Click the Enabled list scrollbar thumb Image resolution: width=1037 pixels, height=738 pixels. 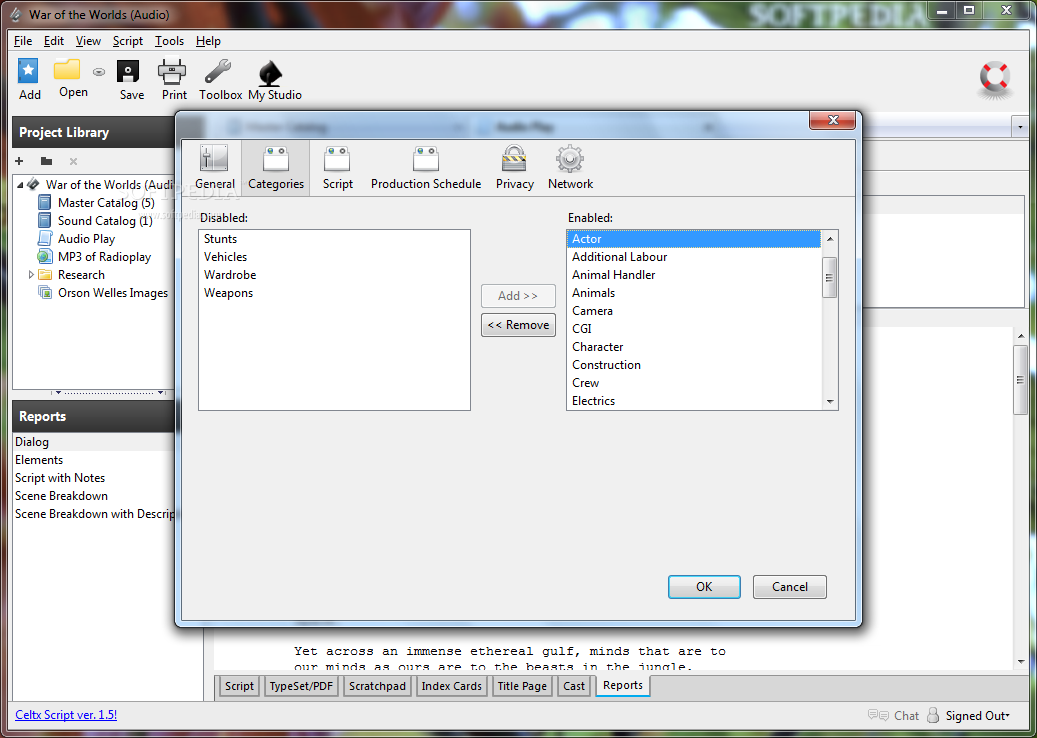pos(830,278)
